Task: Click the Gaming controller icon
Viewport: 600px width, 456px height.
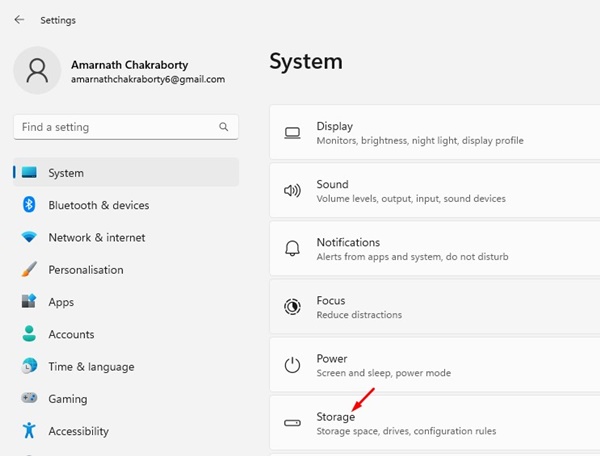Action: (x=29, y=399)
